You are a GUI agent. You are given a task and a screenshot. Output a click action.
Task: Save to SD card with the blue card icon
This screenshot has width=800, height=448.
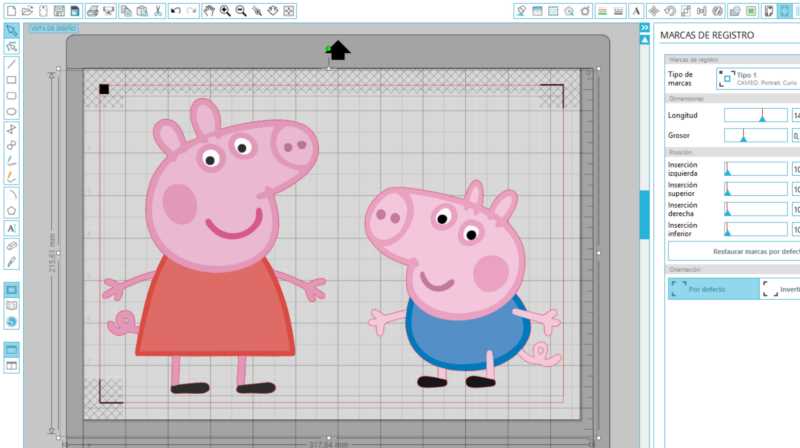coord(74,11)
